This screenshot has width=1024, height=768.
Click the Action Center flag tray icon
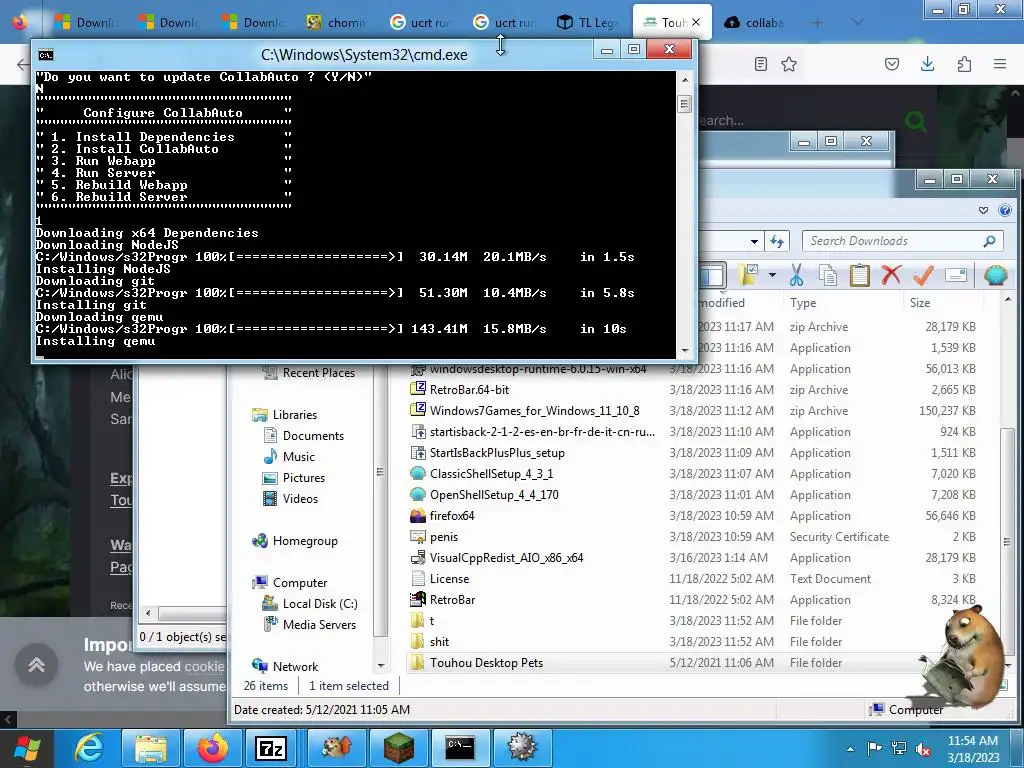pyautogui.click(x=874, y=749)
